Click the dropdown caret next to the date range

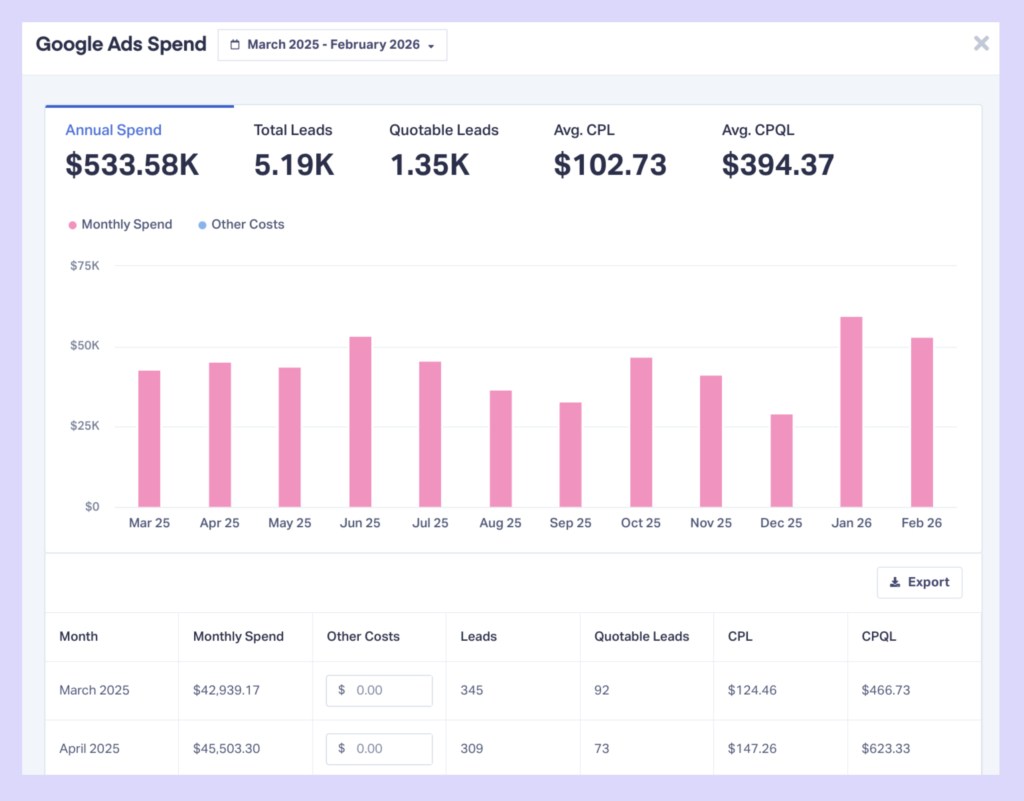432,45
